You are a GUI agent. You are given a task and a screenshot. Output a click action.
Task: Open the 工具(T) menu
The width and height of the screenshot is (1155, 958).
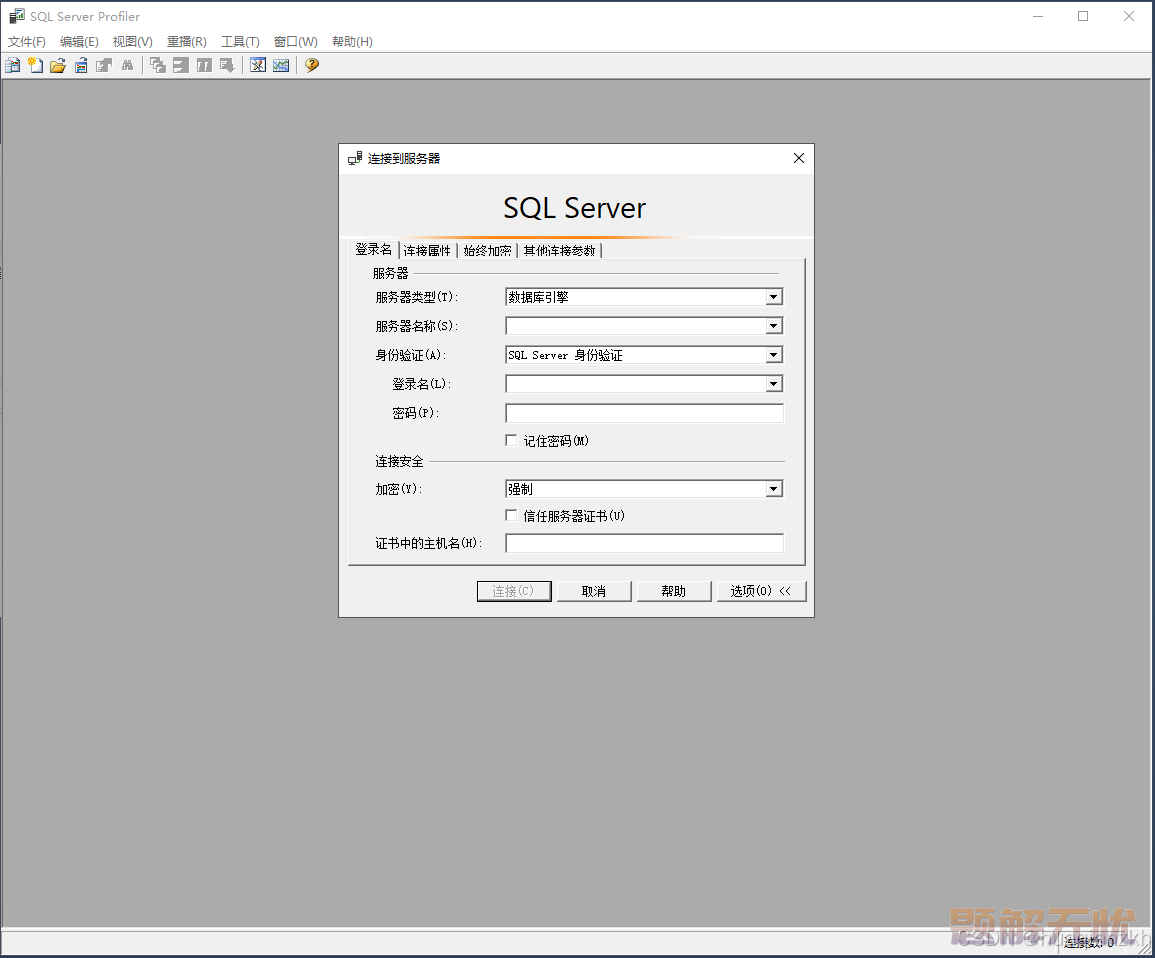click(x=240, y=42)
